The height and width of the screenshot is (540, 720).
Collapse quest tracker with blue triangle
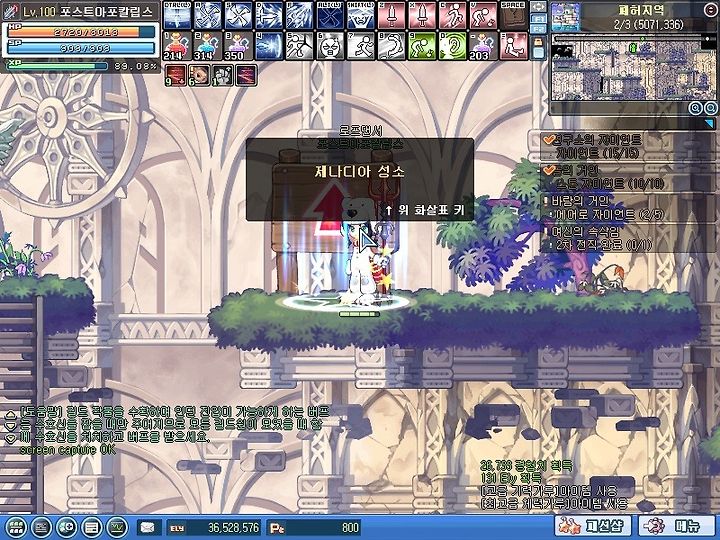coord(710,124)
